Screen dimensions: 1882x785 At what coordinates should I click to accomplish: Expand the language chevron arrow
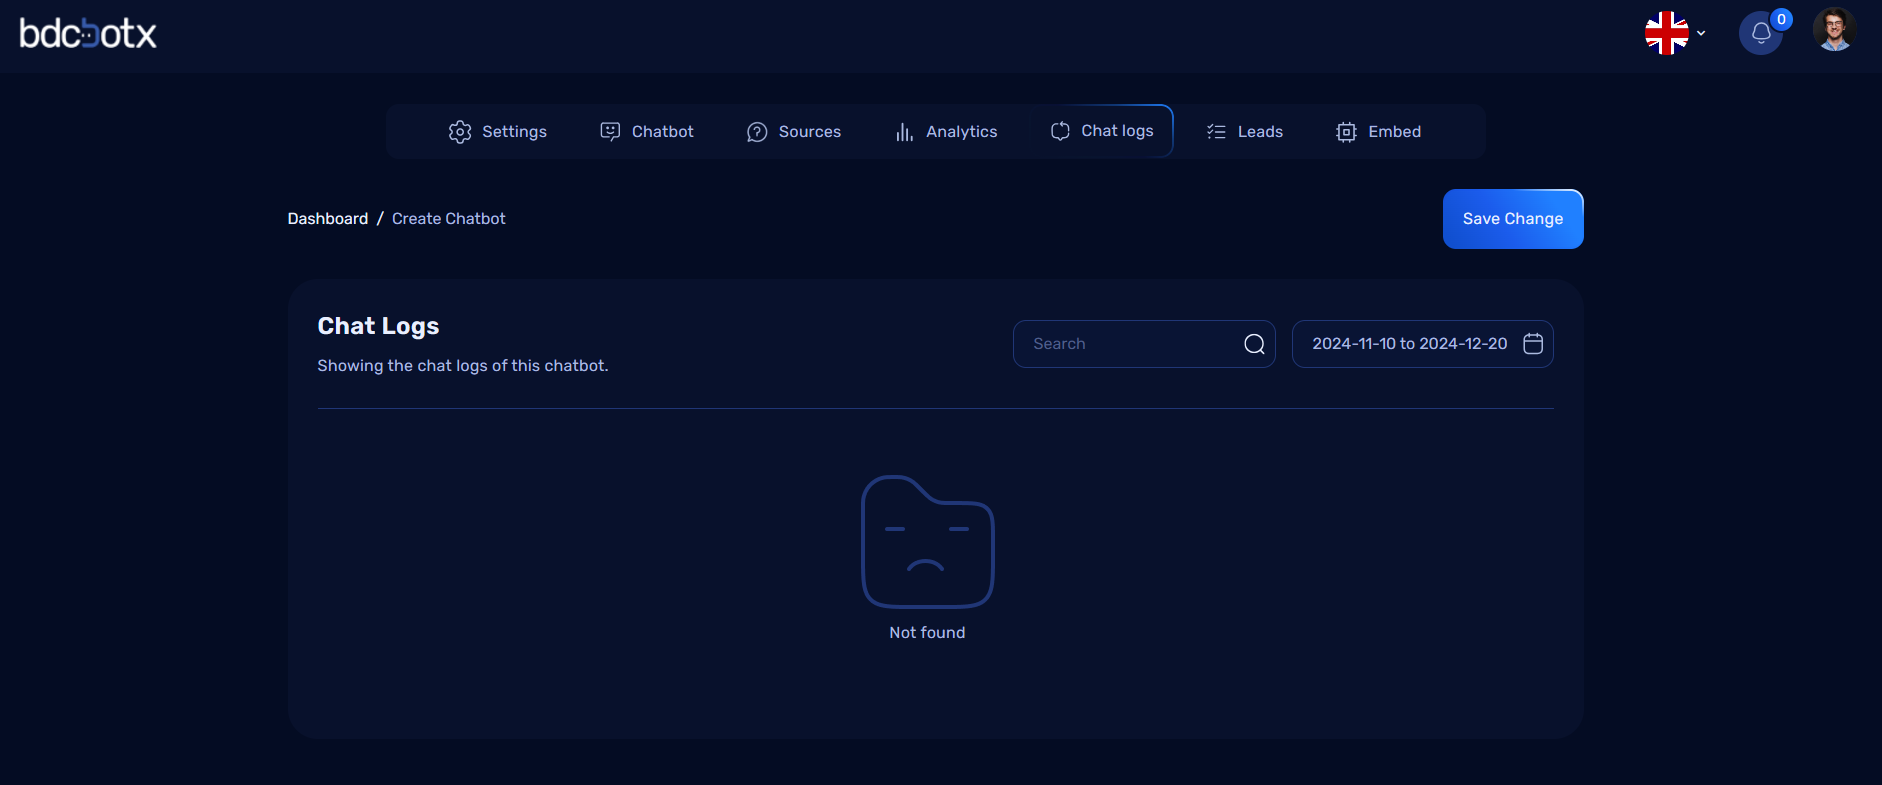pyautogui.click(x=1701, y=33)
